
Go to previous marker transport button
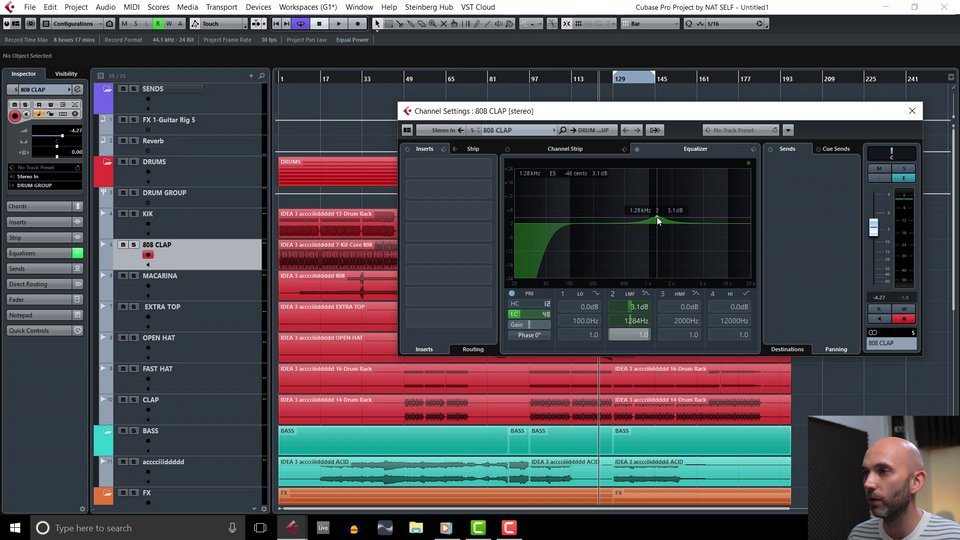[x=276, y=24]
